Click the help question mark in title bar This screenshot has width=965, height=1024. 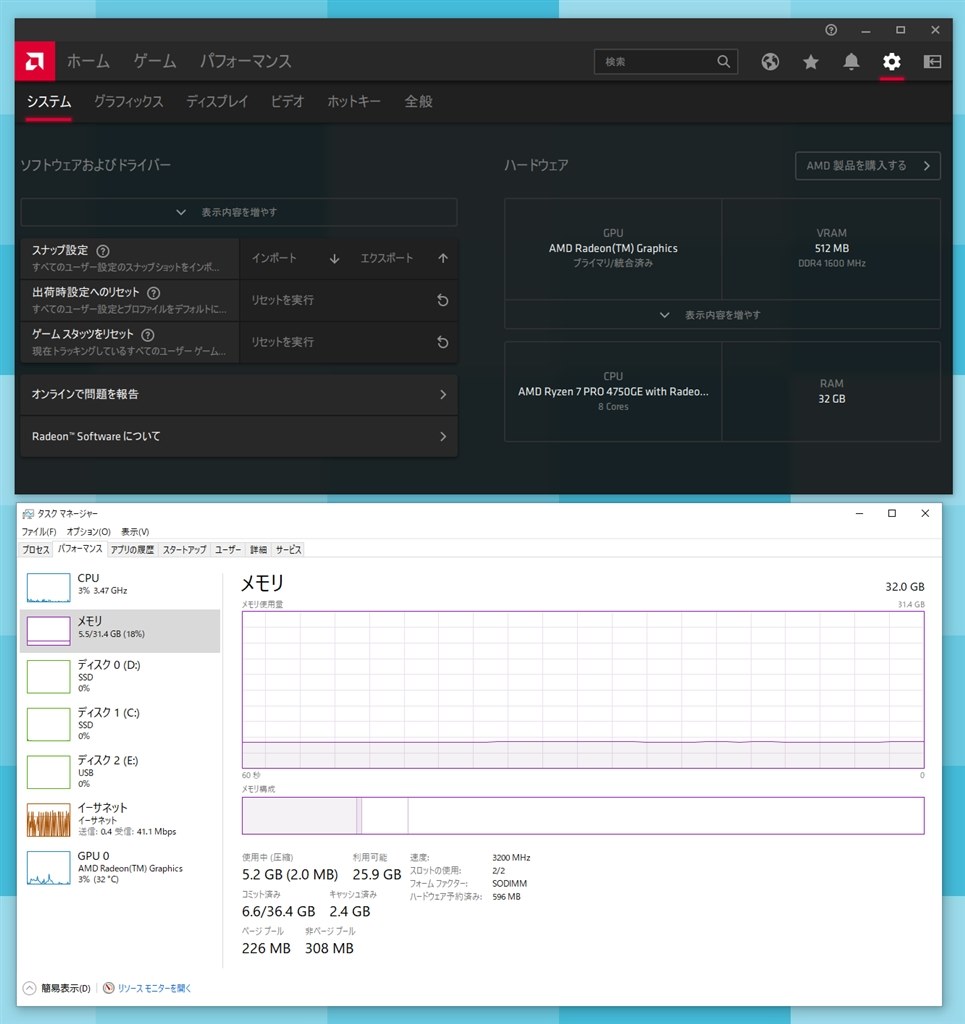pos(831,30)
